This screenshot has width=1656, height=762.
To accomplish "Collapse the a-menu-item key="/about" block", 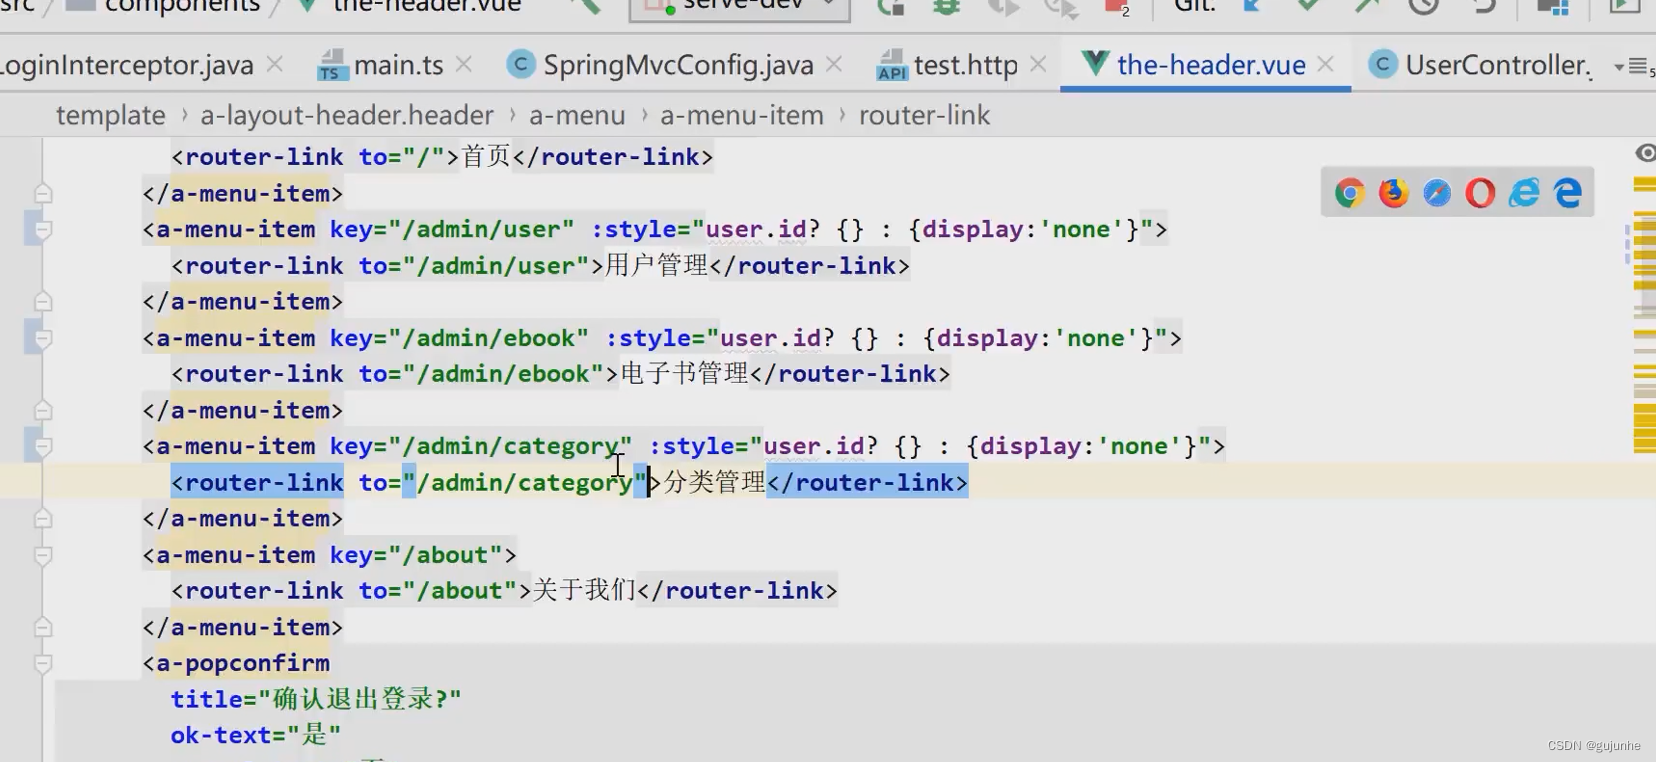I will tap(43, 556).
